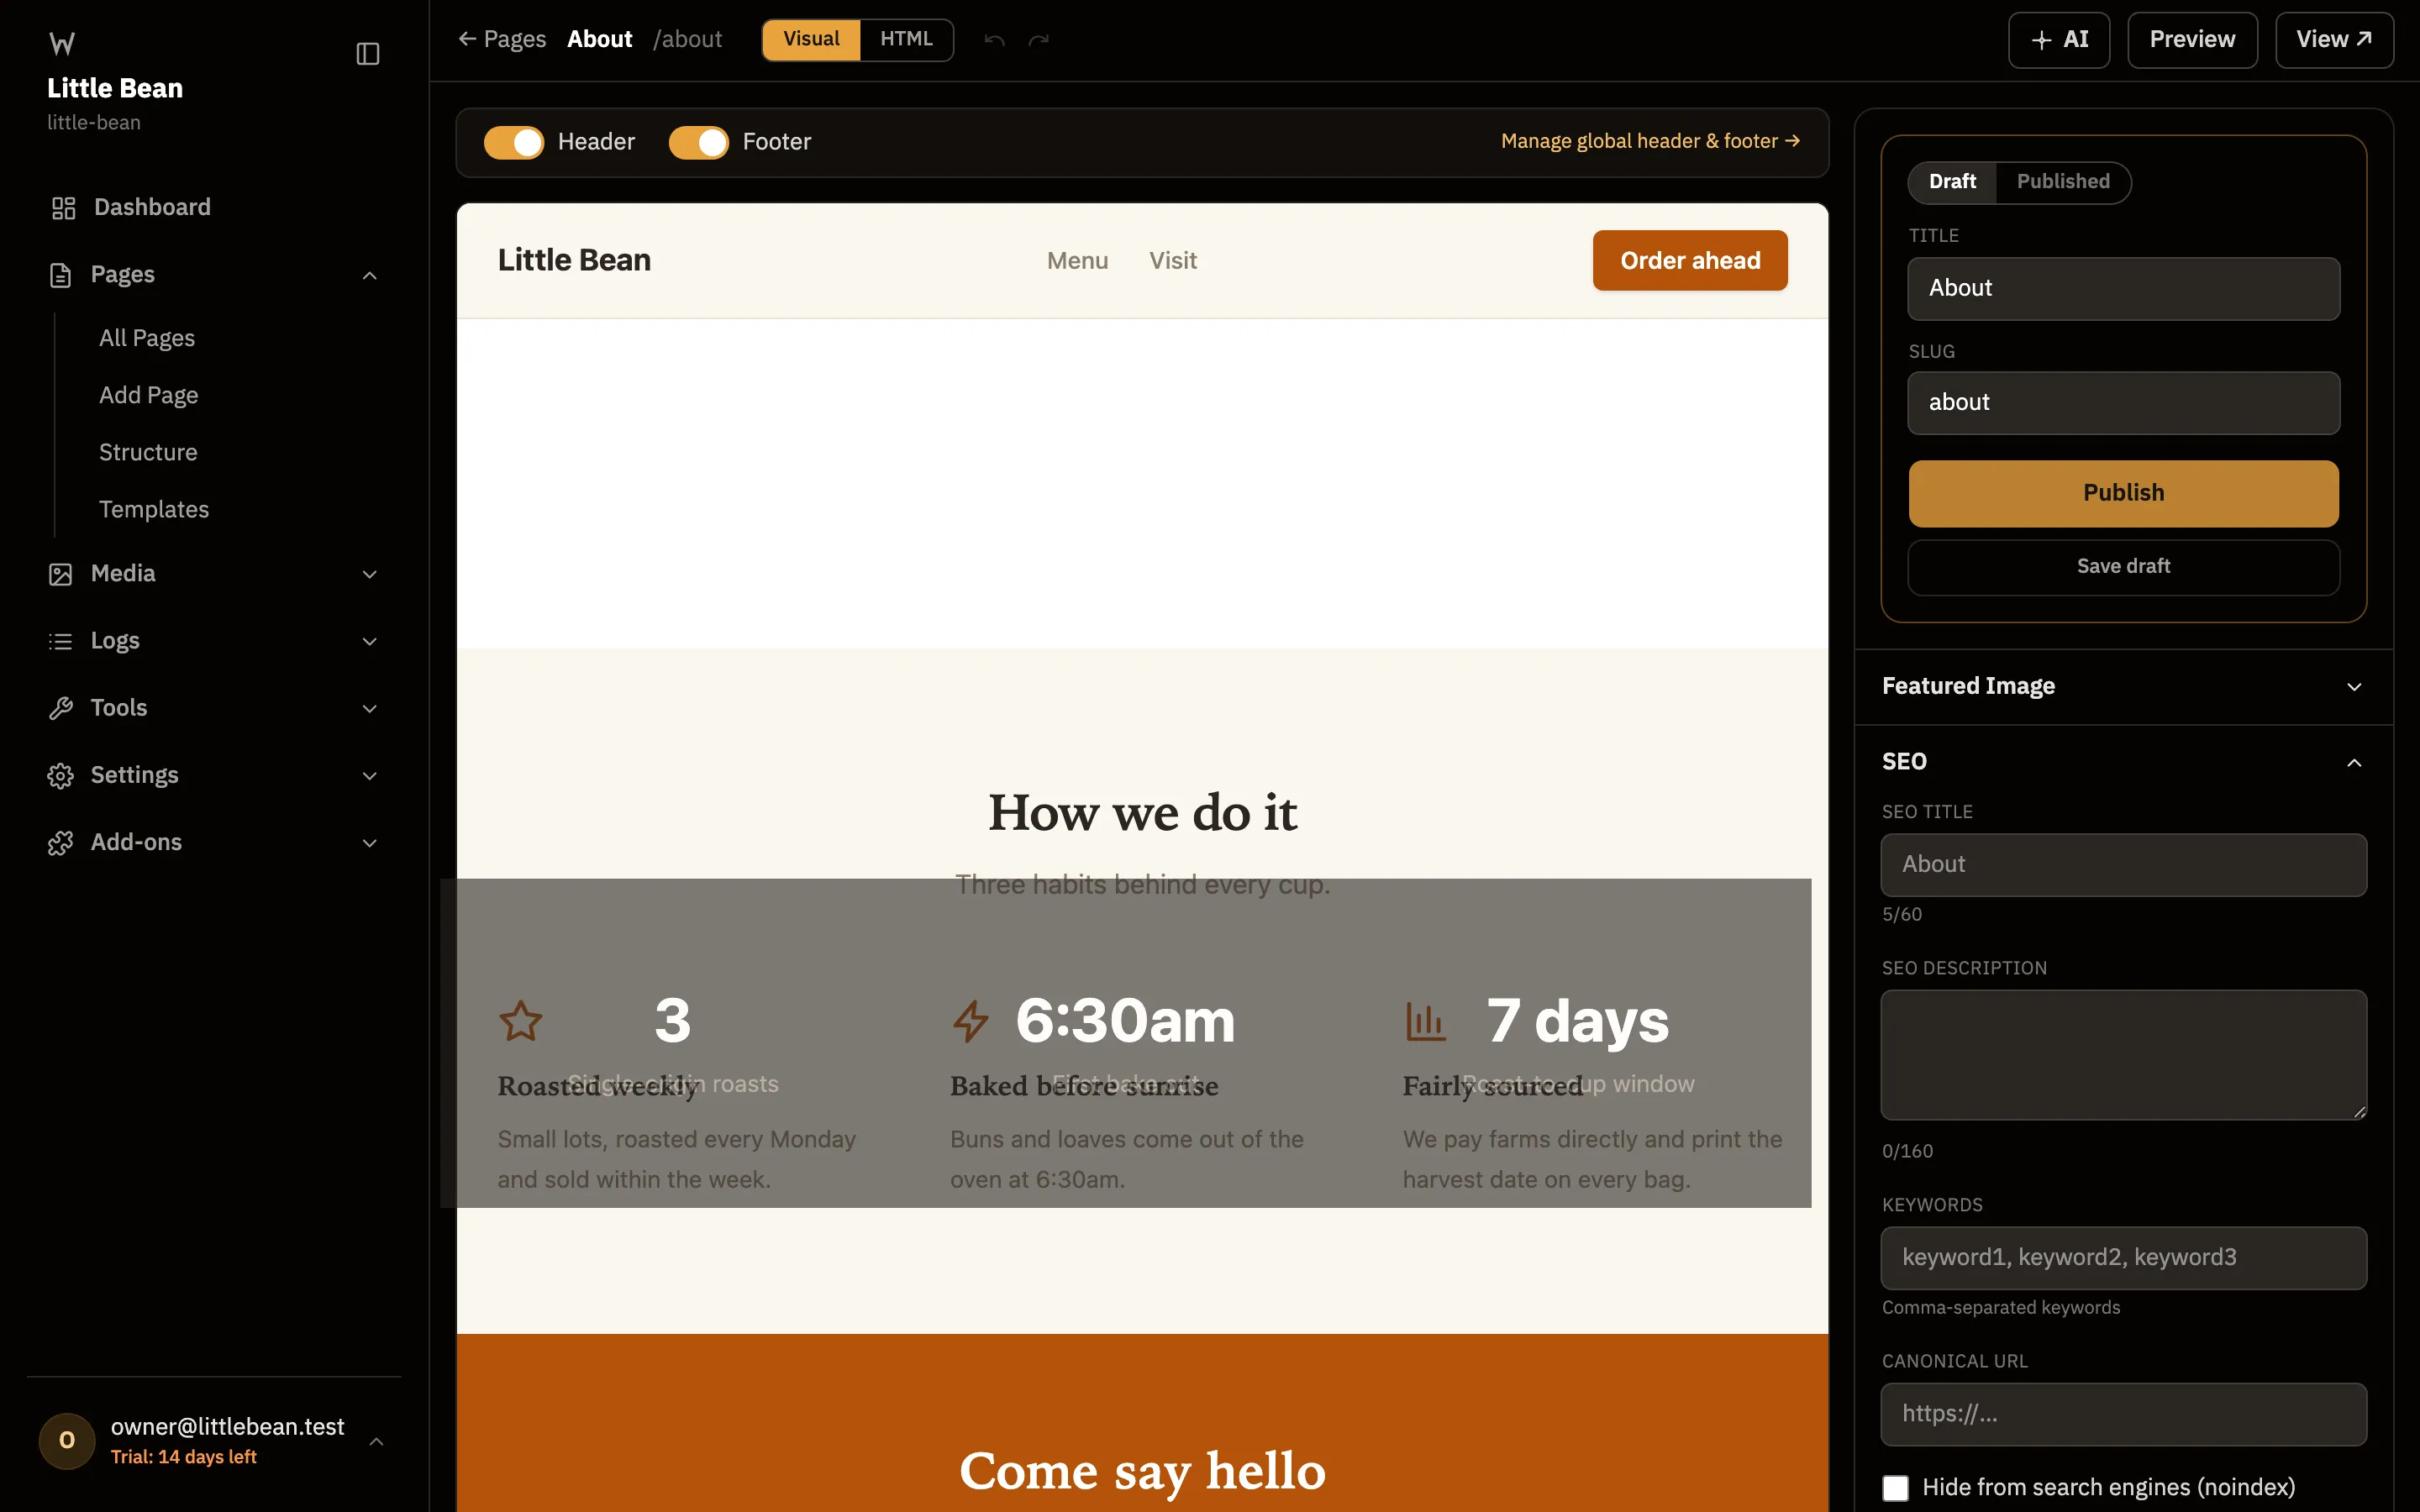This screenshot has width=2420, height=1512.
Task: Click the Slug input field
Action: click(x=2123, y=403)
